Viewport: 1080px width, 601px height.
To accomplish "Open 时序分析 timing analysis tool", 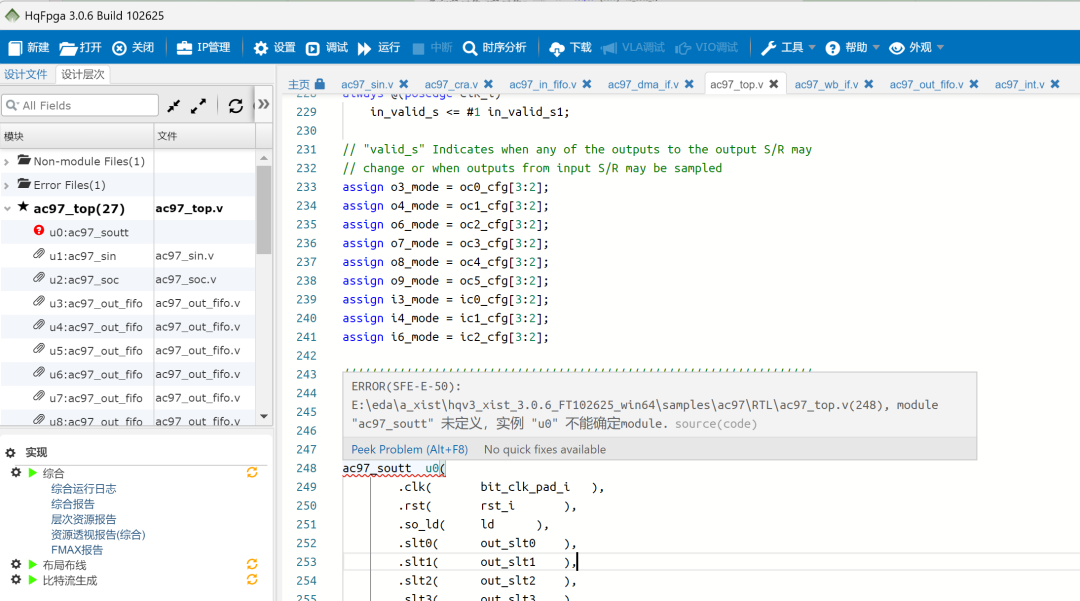I will coord(493,48).
